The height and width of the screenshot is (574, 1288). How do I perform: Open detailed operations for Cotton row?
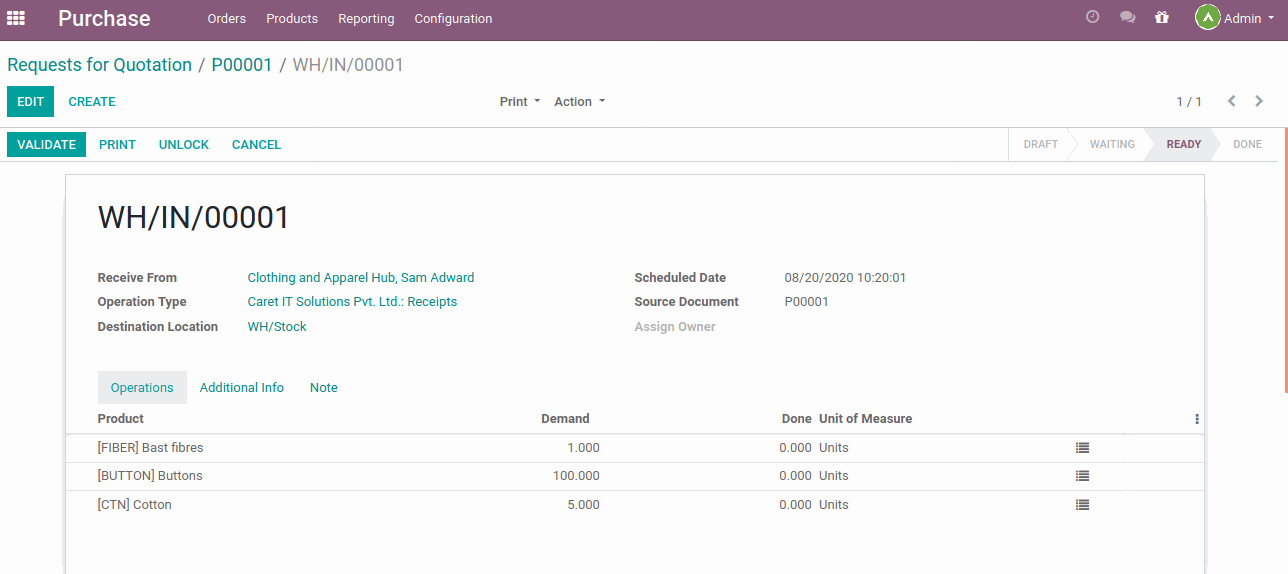[1082, 505]
